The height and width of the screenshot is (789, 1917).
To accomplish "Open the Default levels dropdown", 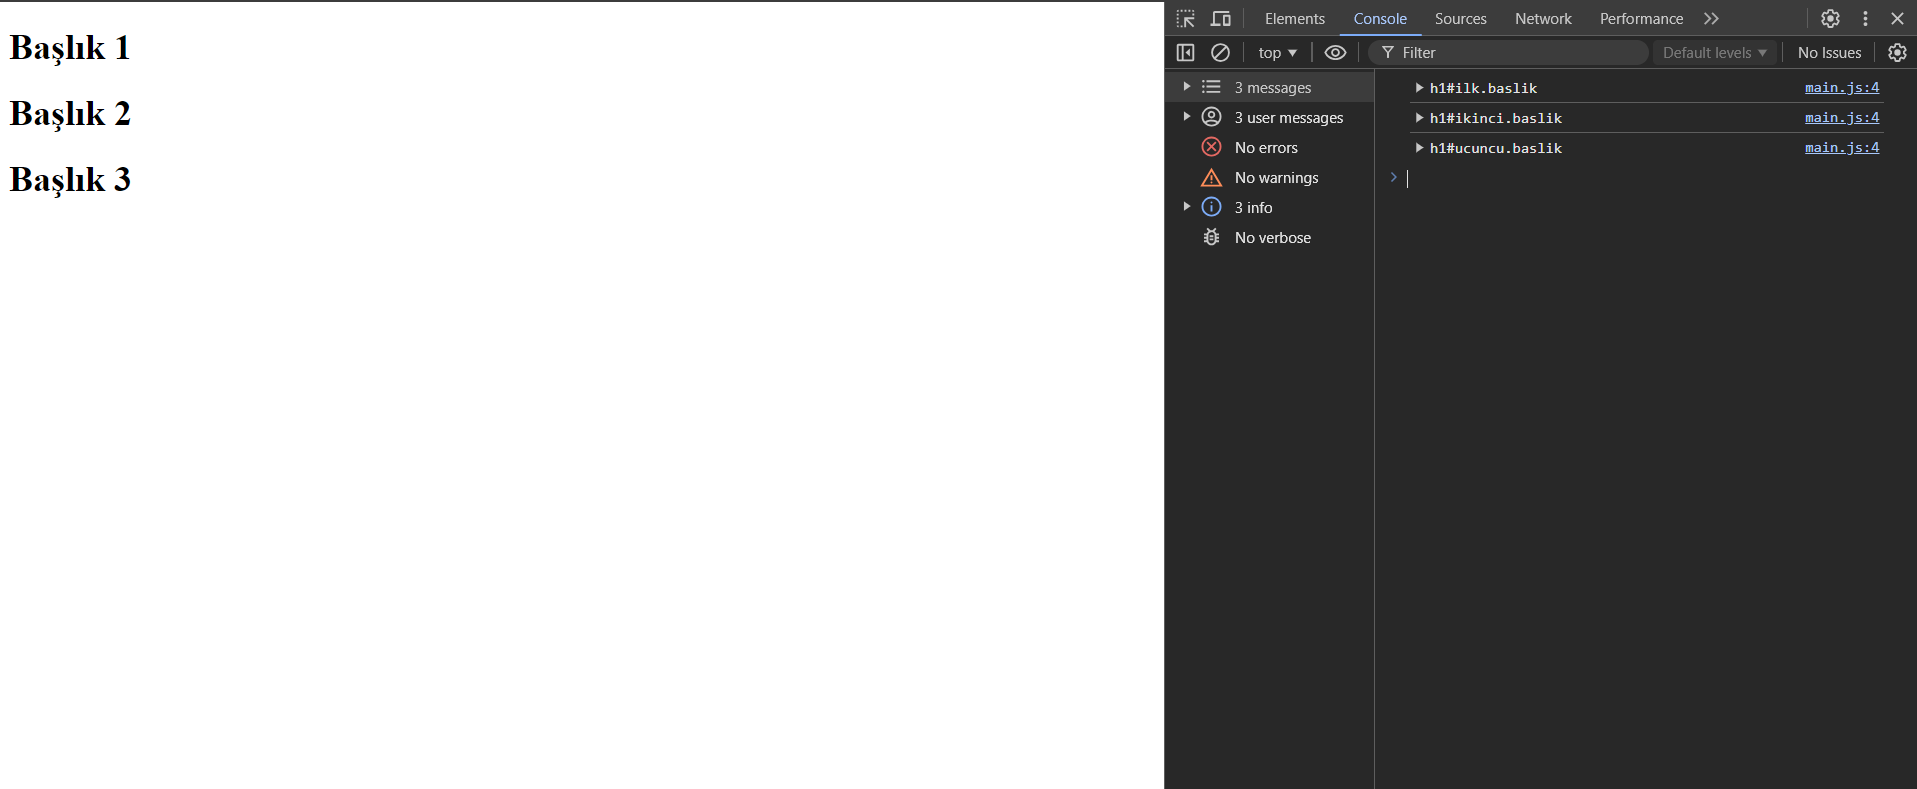I will click(x=1715, y=53).
